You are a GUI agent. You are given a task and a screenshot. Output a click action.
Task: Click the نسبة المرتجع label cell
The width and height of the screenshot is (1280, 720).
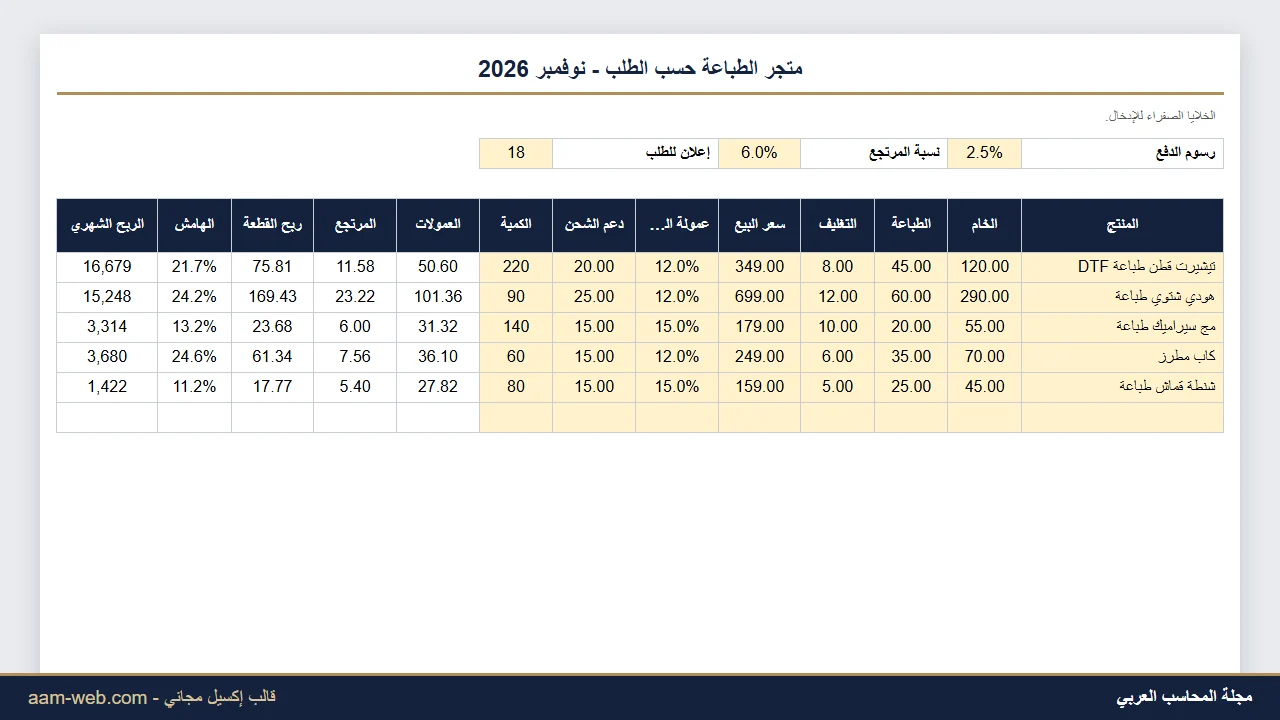pyautogui.click(x=874, y=153)
